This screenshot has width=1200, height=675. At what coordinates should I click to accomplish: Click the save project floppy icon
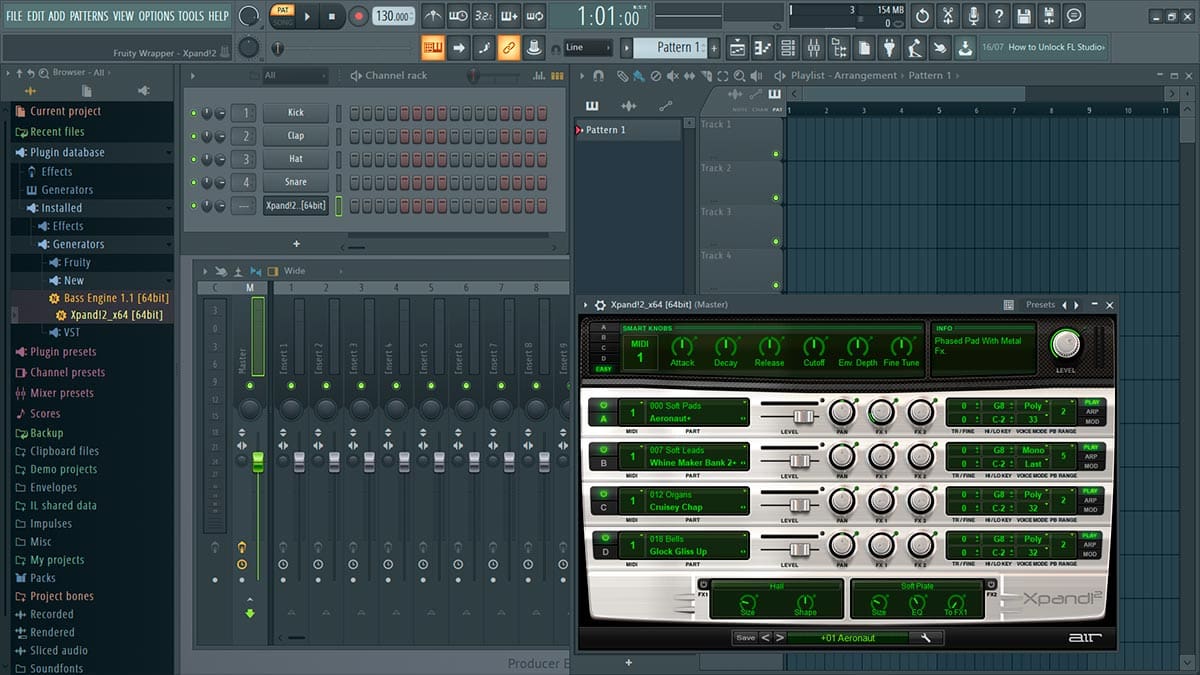(x=1024, y=16)
